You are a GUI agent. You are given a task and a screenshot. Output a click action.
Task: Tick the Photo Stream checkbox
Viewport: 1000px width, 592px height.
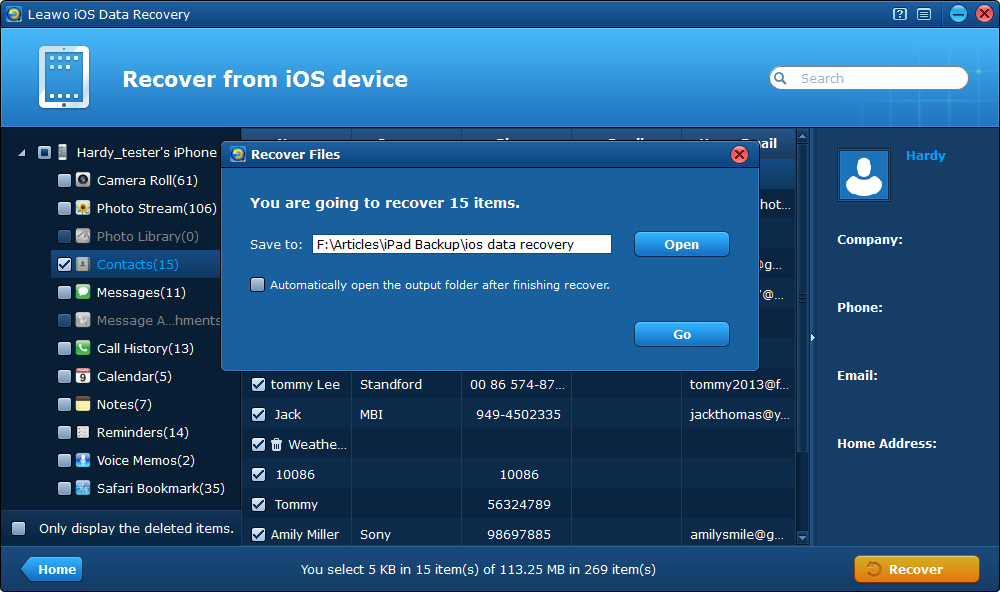pos(64,209)
